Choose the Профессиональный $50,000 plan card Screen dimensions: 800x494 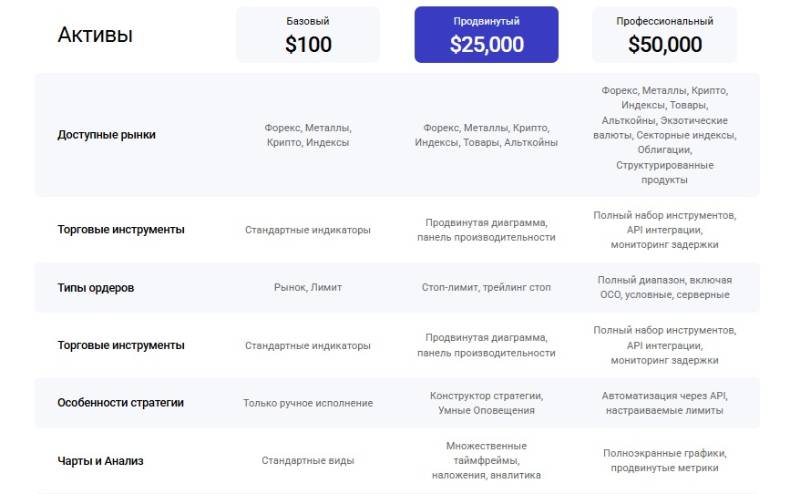(x=665, y=35)
